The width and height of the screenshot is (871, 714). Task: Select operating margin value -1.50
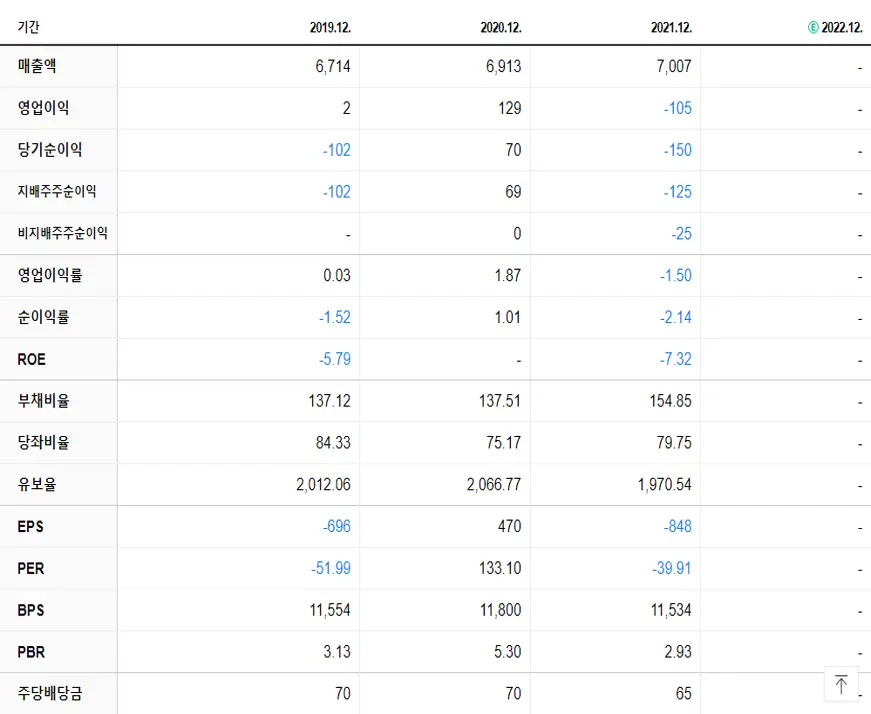[676, 275]
